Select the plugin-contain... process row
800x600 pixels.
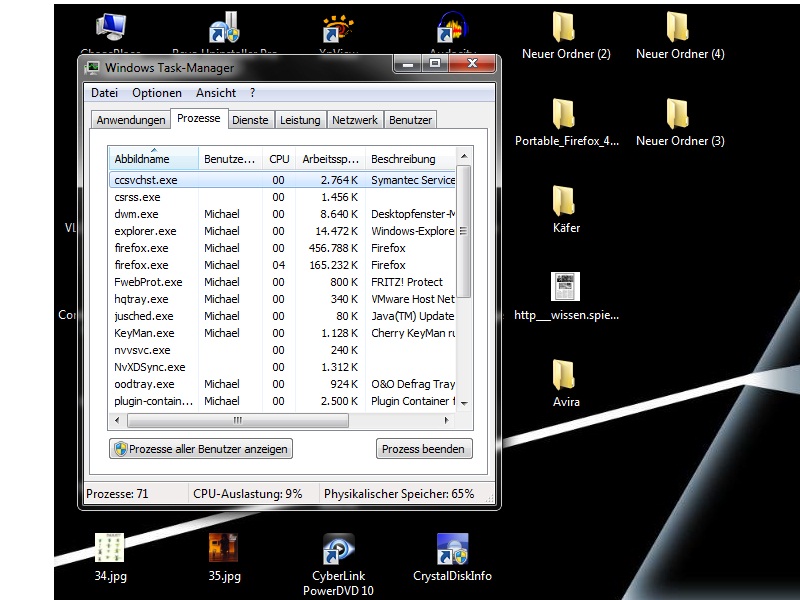pos(282,401)
